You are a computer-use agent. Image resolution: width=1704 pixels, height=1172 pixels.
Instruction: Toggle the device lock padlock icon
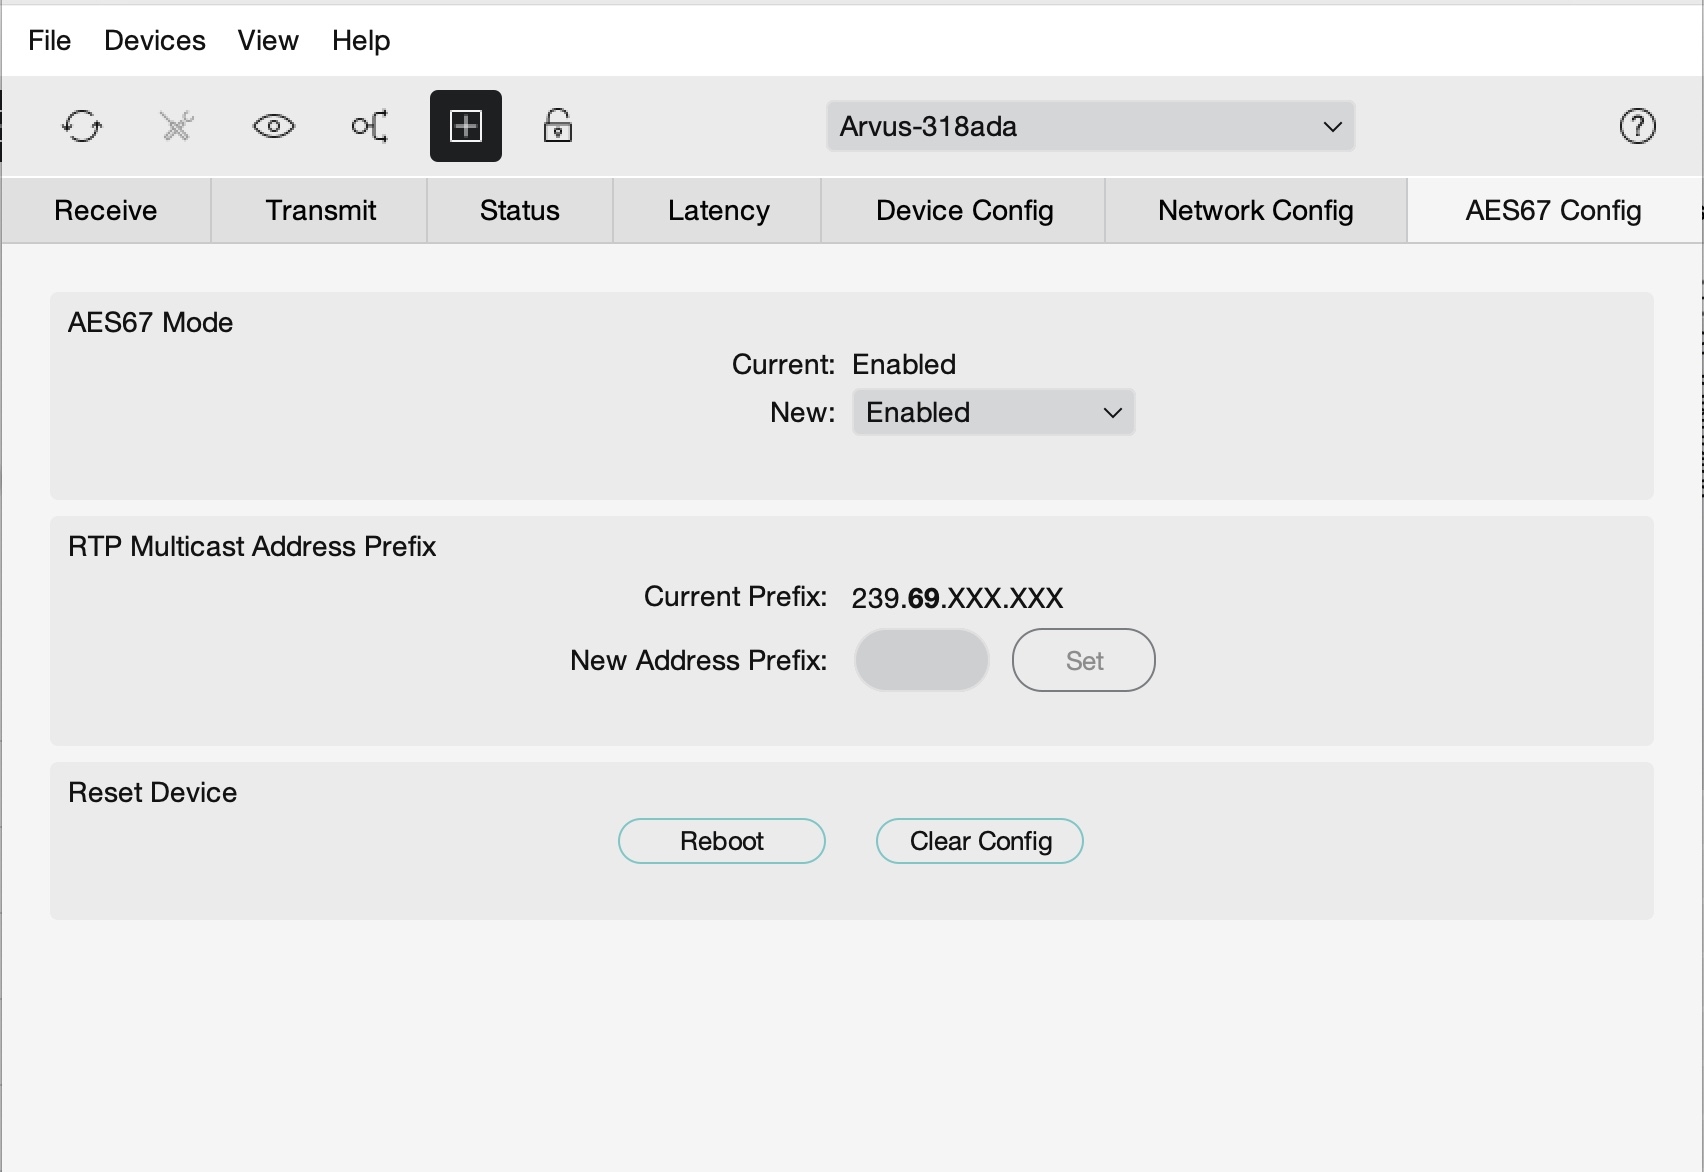pyautogui.click(x=557, y=126)
